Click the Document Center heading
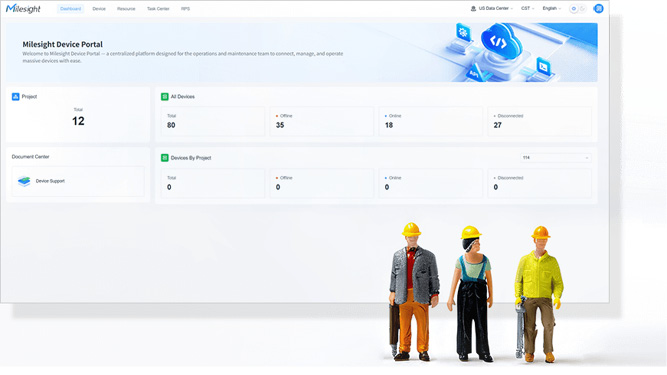 pyautogui.click(x=30, y=156)
